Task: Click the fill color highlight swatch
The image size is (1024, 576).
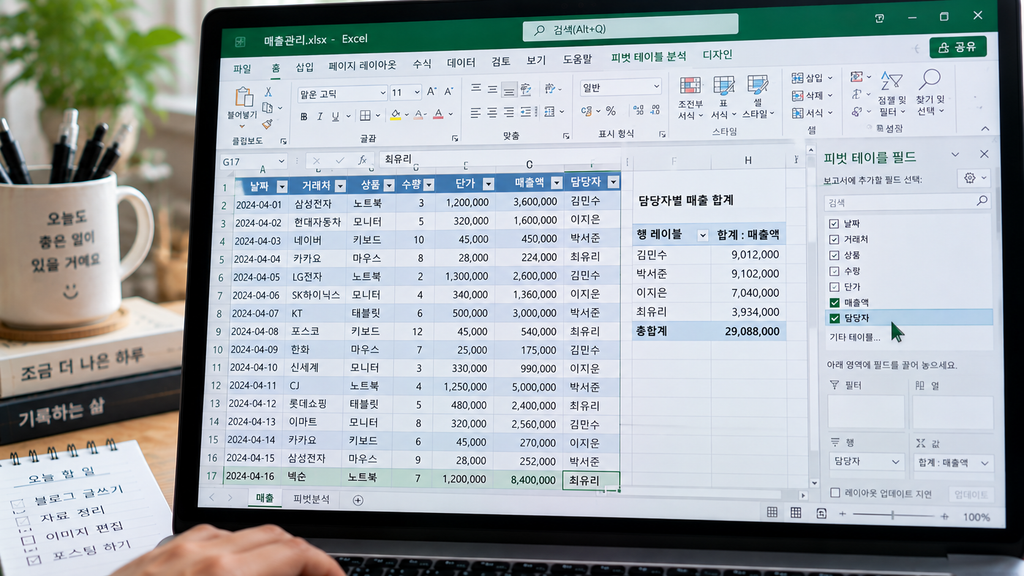Action: click(x=395, y=116)
